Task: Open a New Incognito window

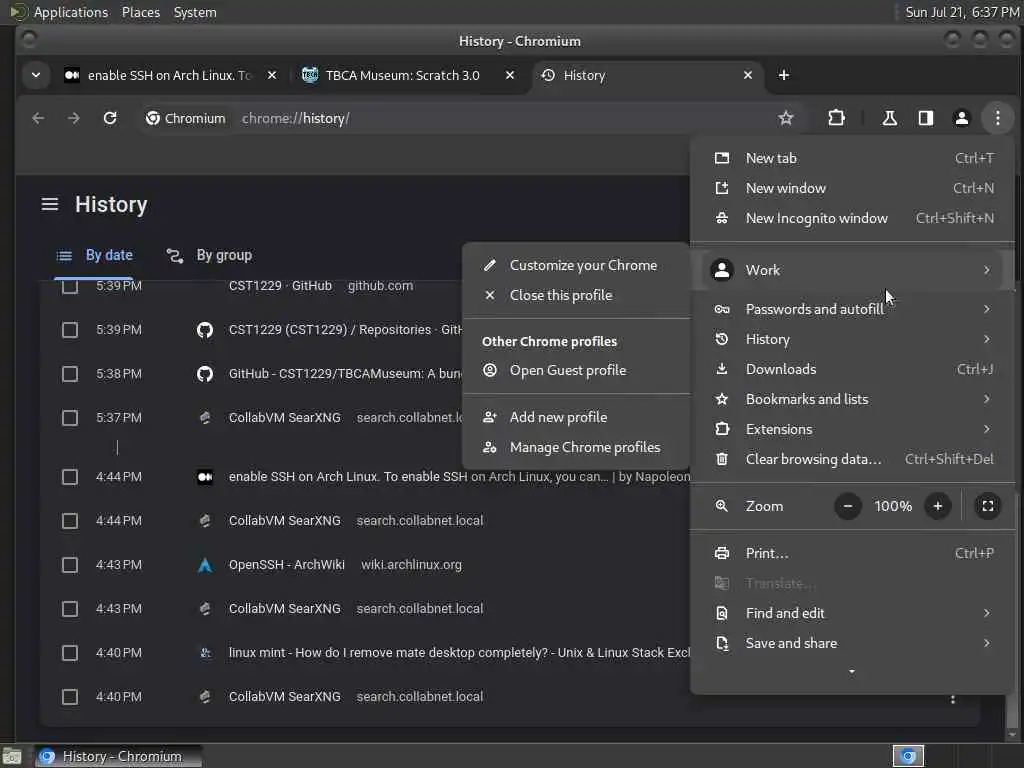Action: click(x=852, y=218)
